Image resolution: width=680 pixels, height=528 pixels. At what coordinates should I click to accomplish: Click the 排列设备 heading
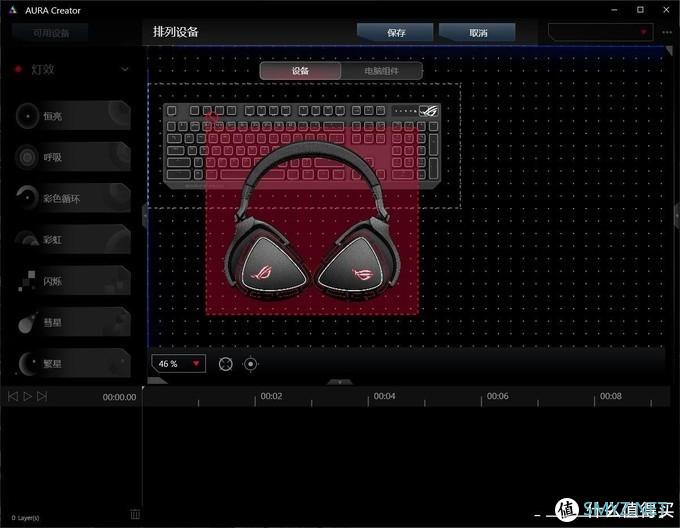pyautogui.click(x=176, y=32)
